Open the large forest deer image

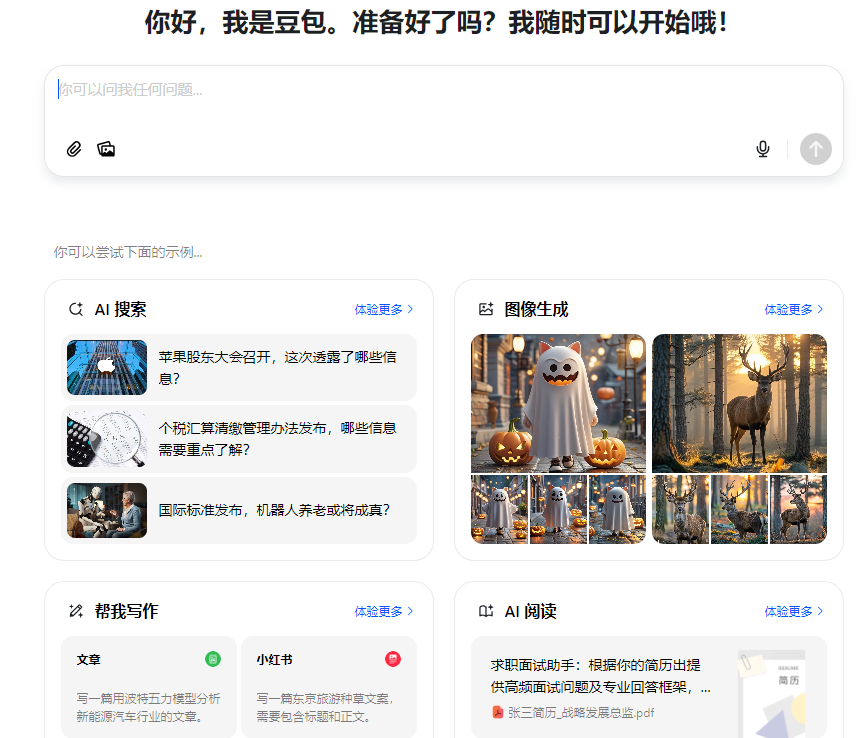(x=739, y=403)
